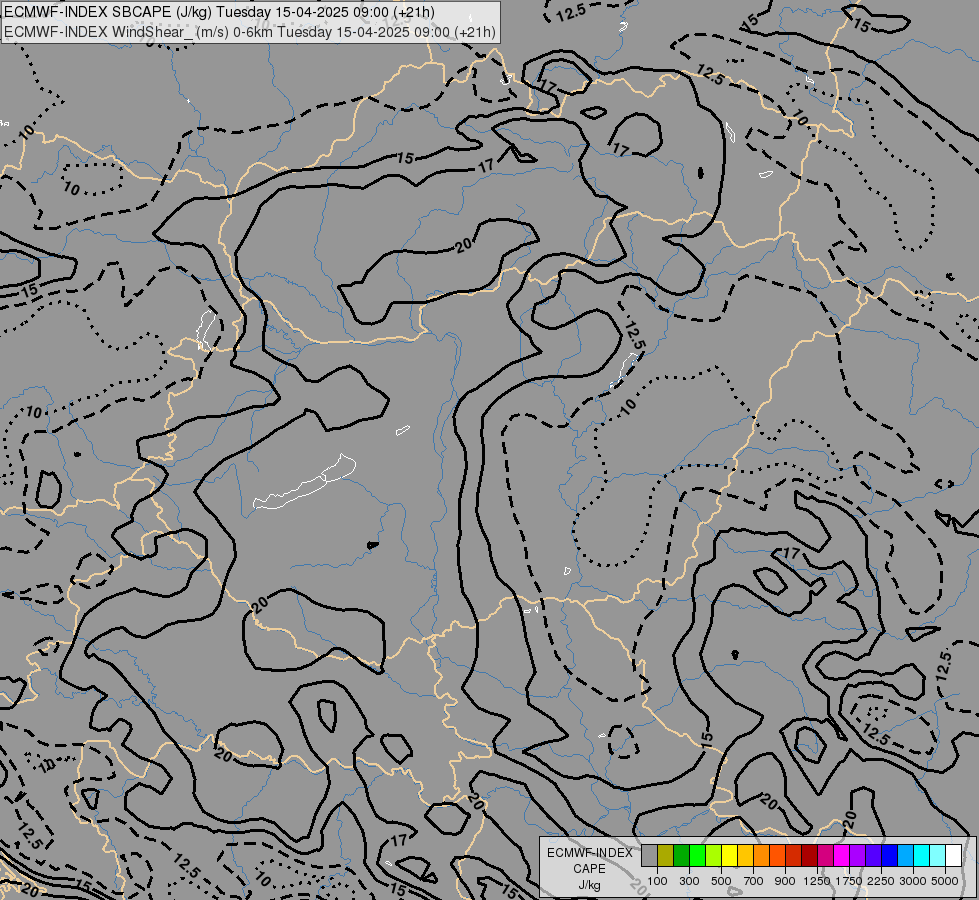The height and width of the screenshot is (900, 979).
Task: Click the orange swatch left of the 700 tick
Action: (x=761, y=855)
